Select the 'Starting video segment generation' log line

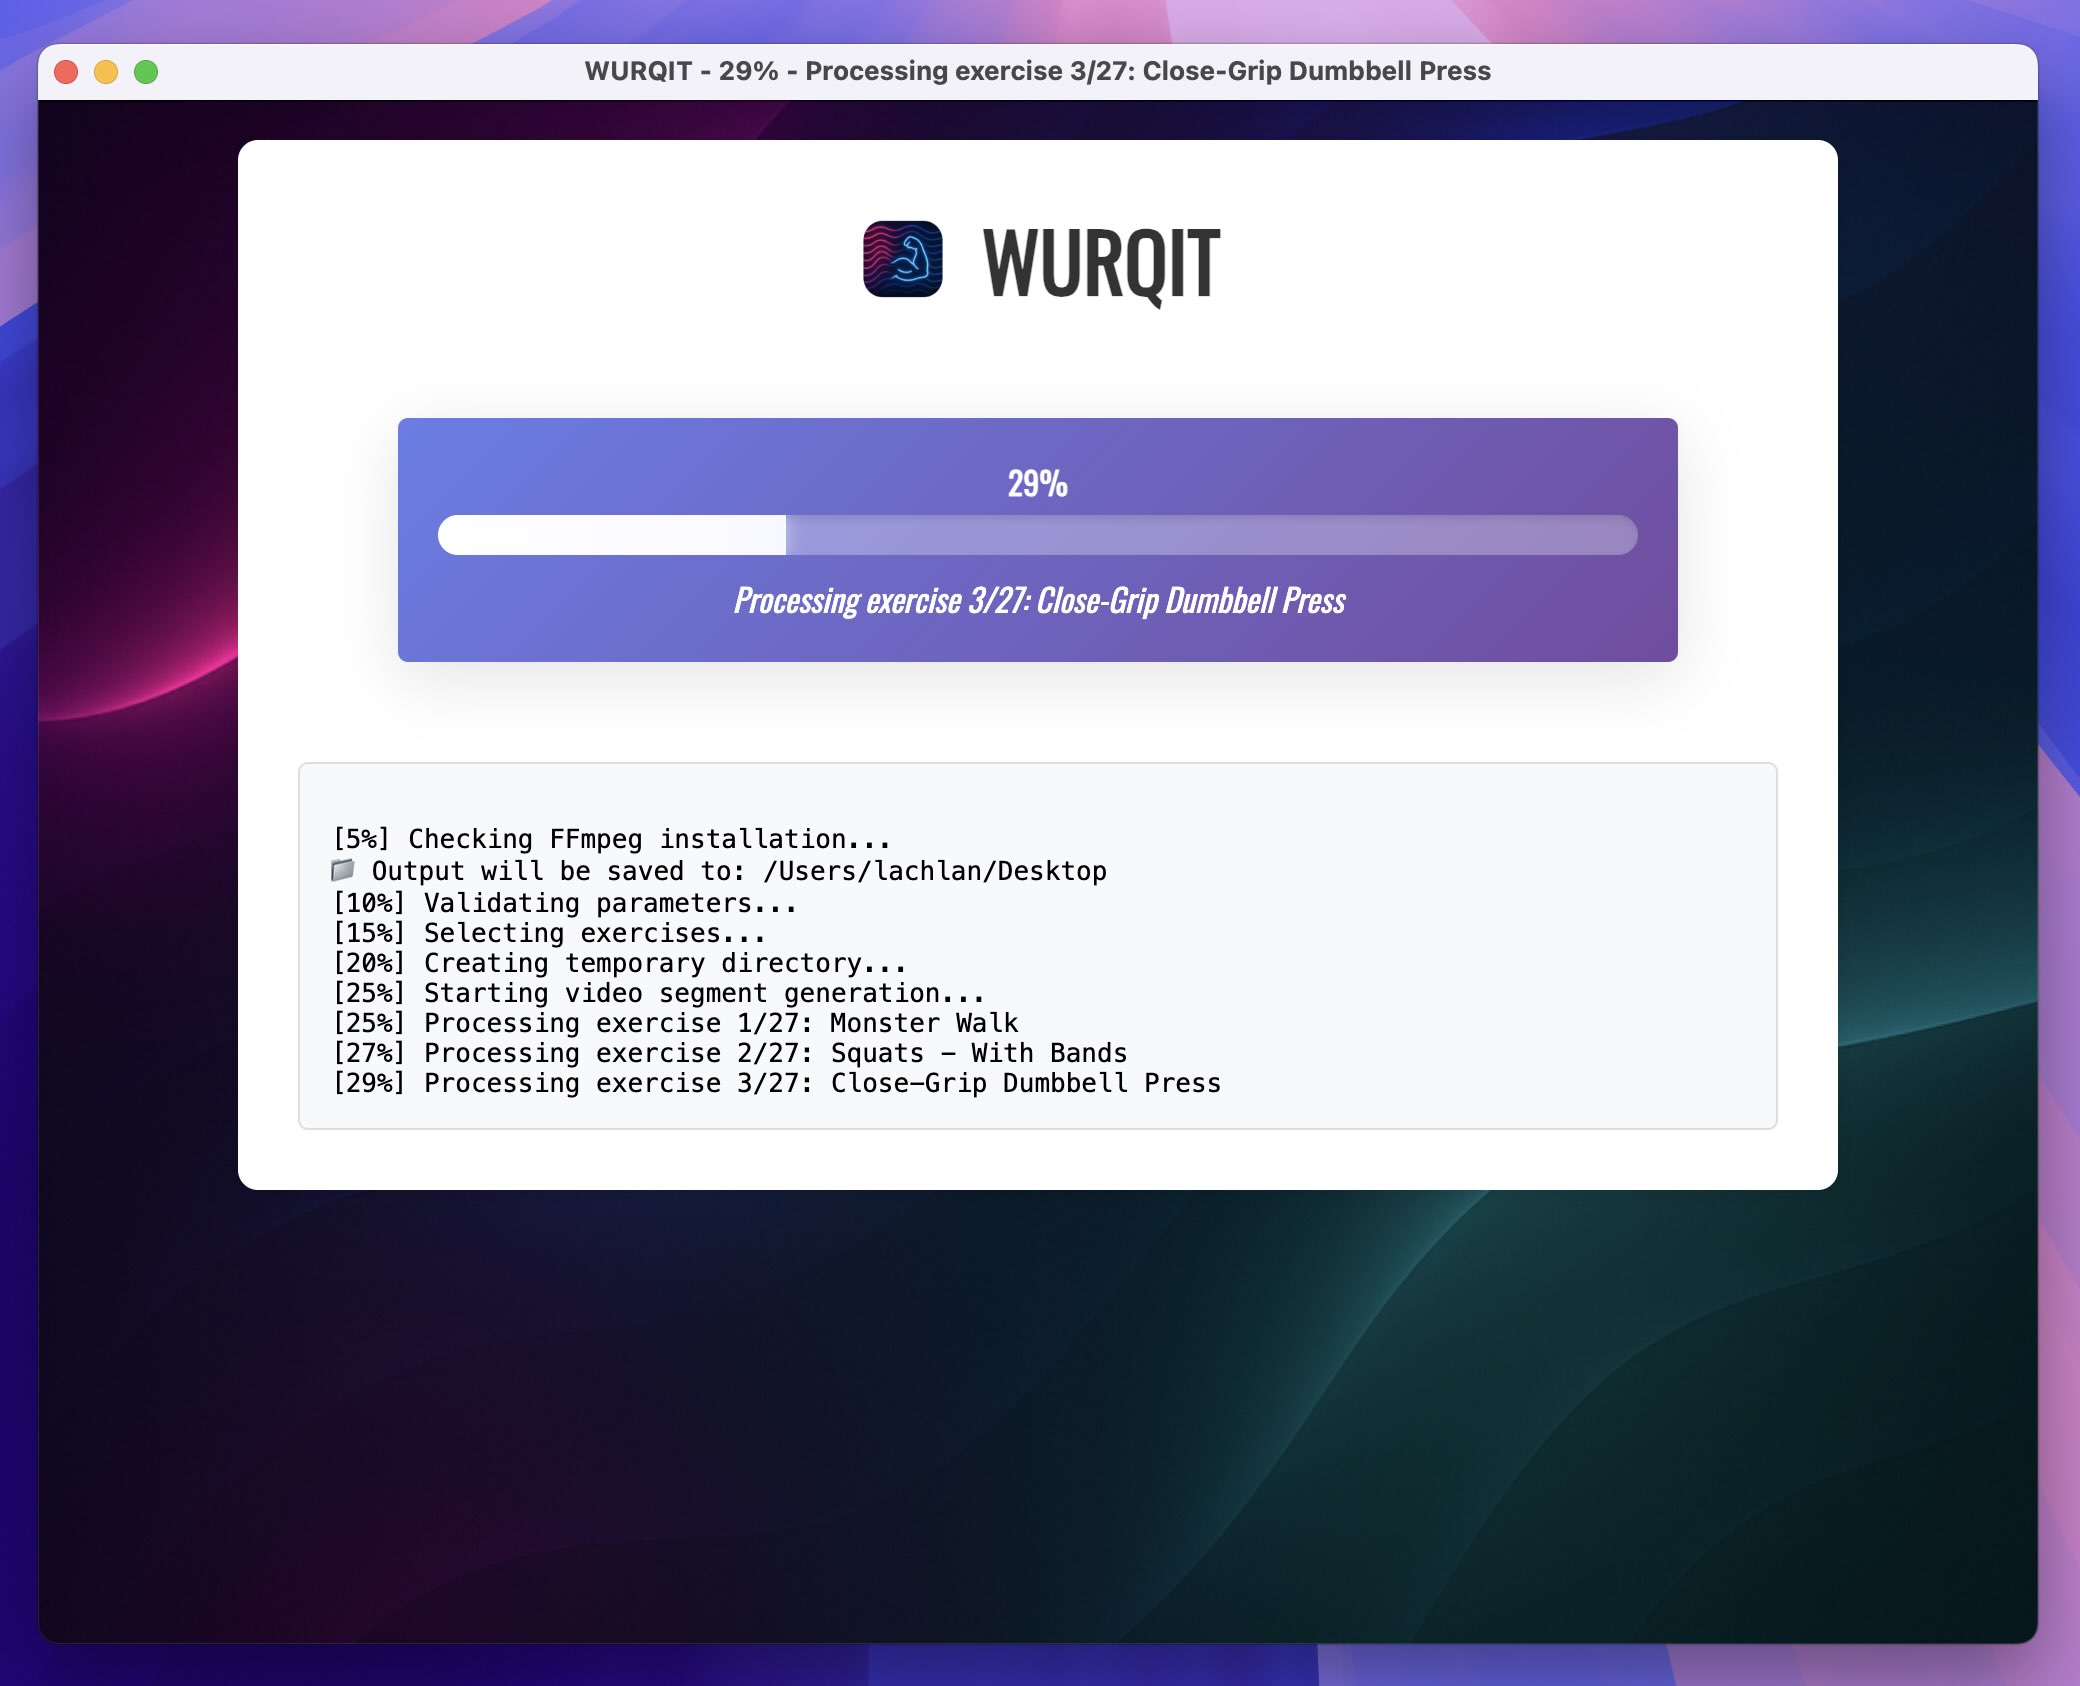[659, 993]
